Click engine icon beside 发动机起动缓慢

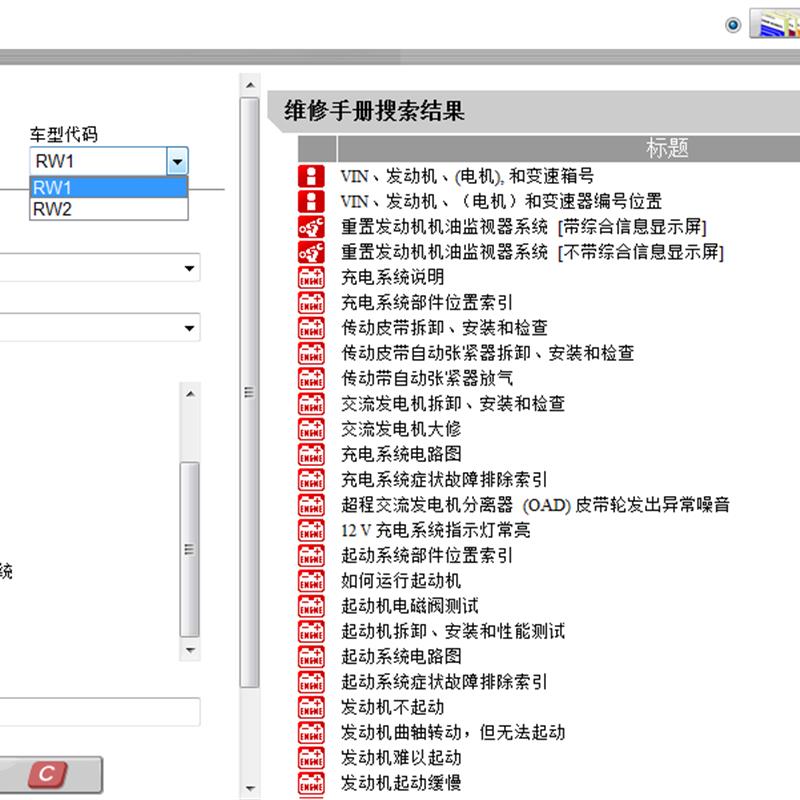point(311,783)
